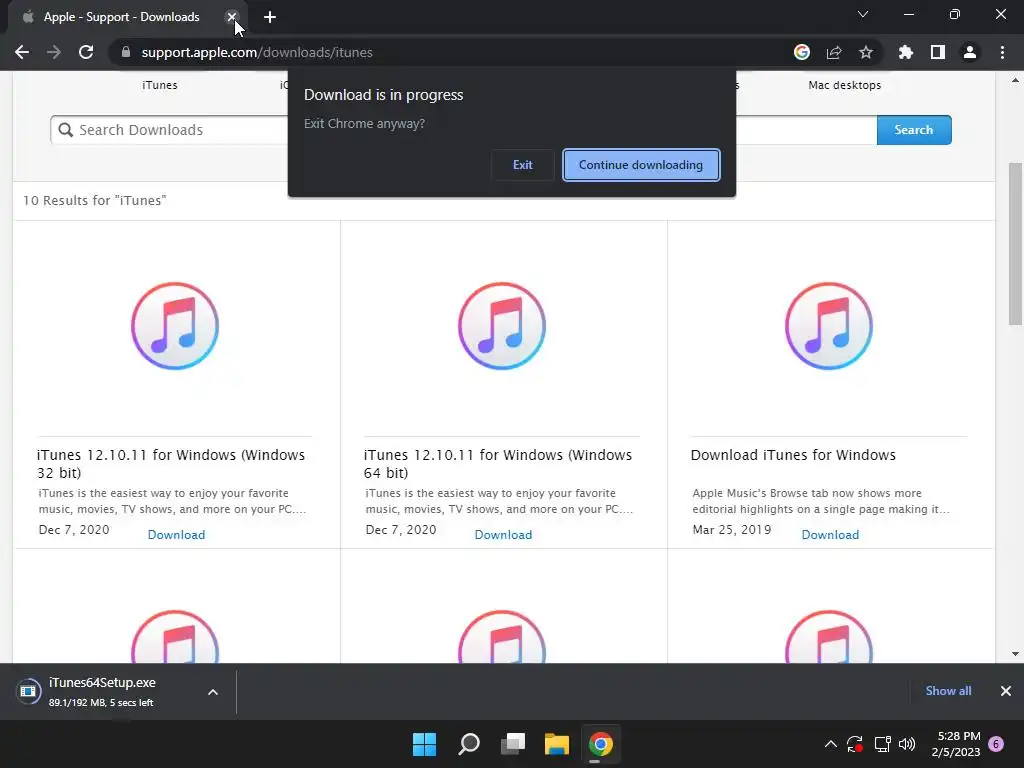Close the downloads bar
Image resolution: width=1024 pixels, height=768 pixels.
[1006, 691]
